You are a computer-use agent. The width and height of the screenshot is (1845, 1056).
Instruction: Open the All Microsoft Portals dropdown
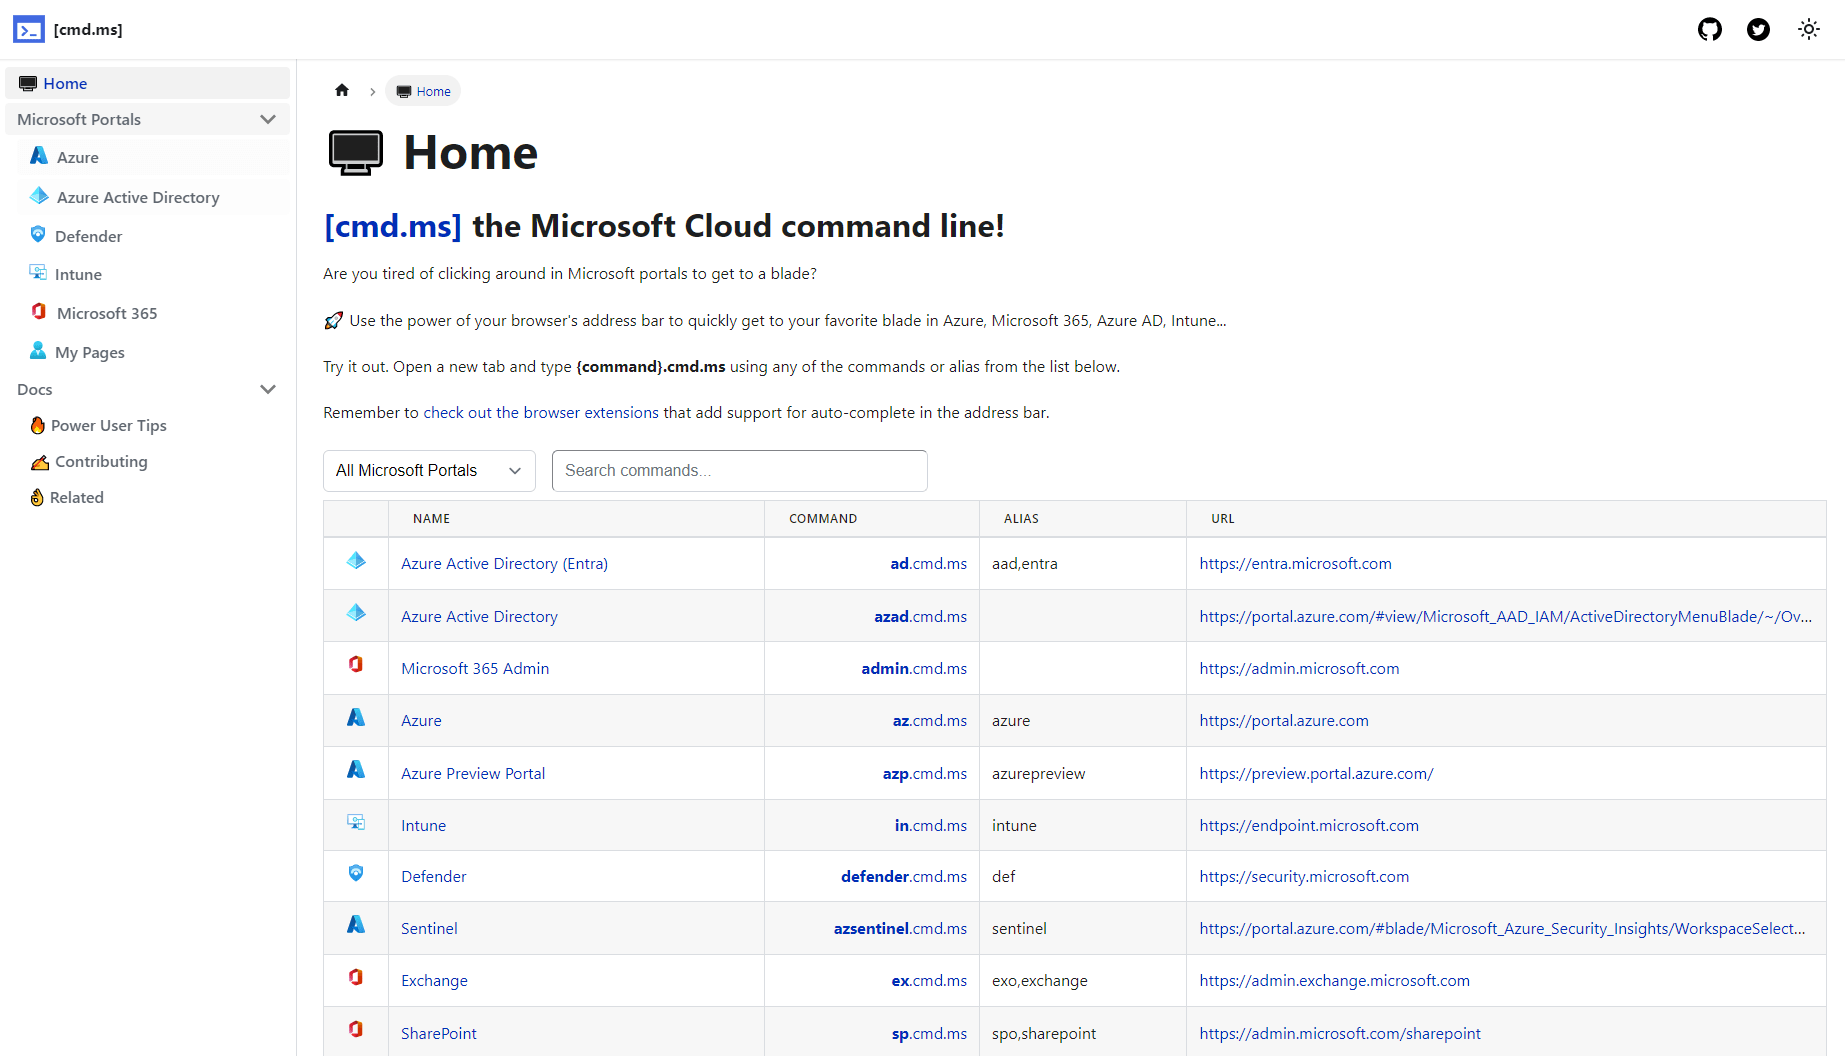(x=429, y=471)
